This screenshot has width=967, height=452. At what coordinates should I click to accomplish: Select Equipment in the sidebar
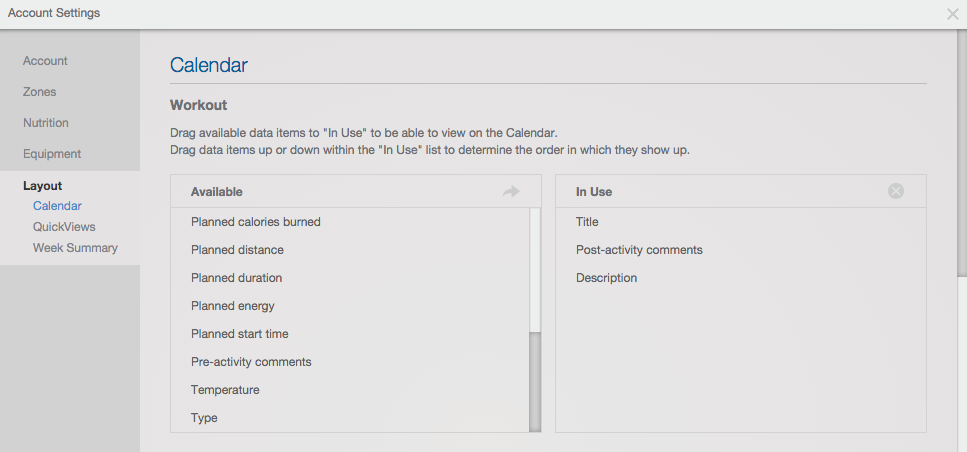click(52, 154)
